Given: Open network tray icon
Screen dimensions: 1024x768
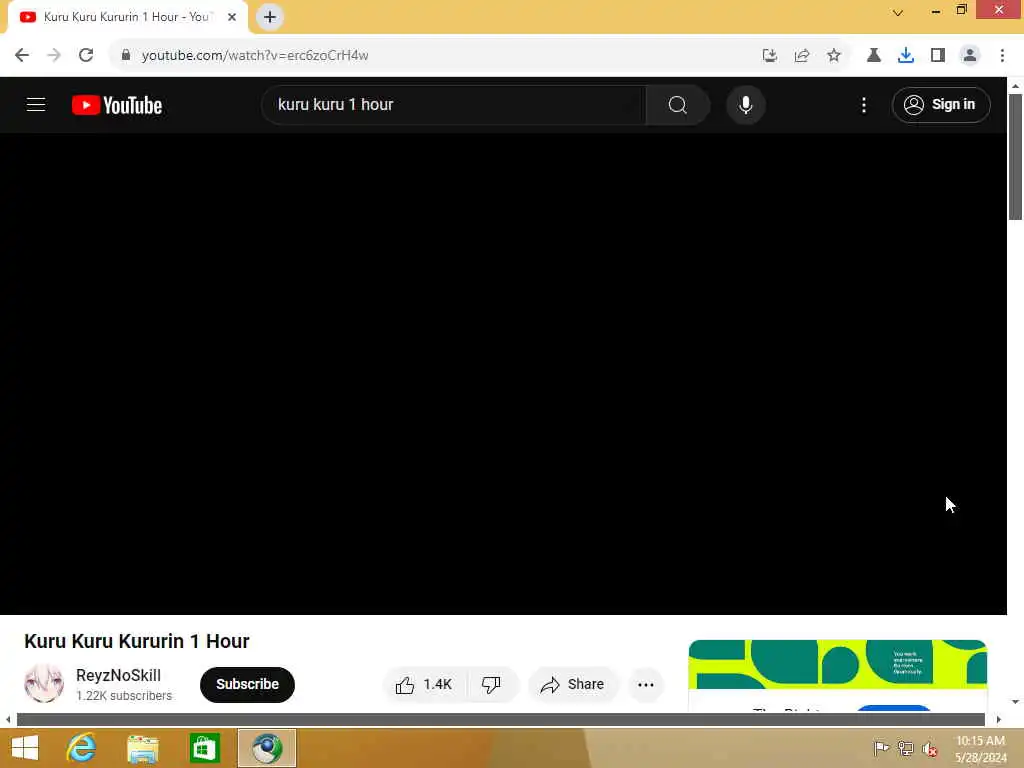Looking at the screenshot, I should (x=906, y=748).
